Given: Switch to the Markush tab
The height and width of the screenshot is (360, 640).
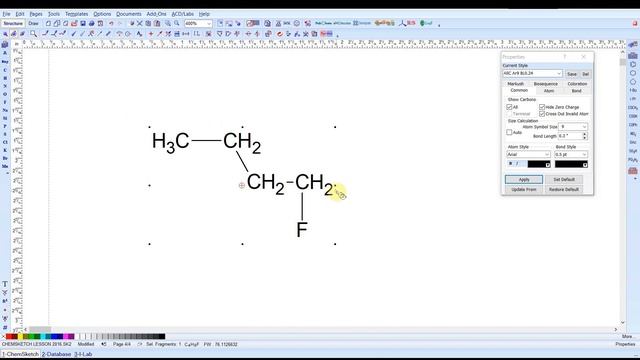Looking at the screenshot, I should [516, 84].
